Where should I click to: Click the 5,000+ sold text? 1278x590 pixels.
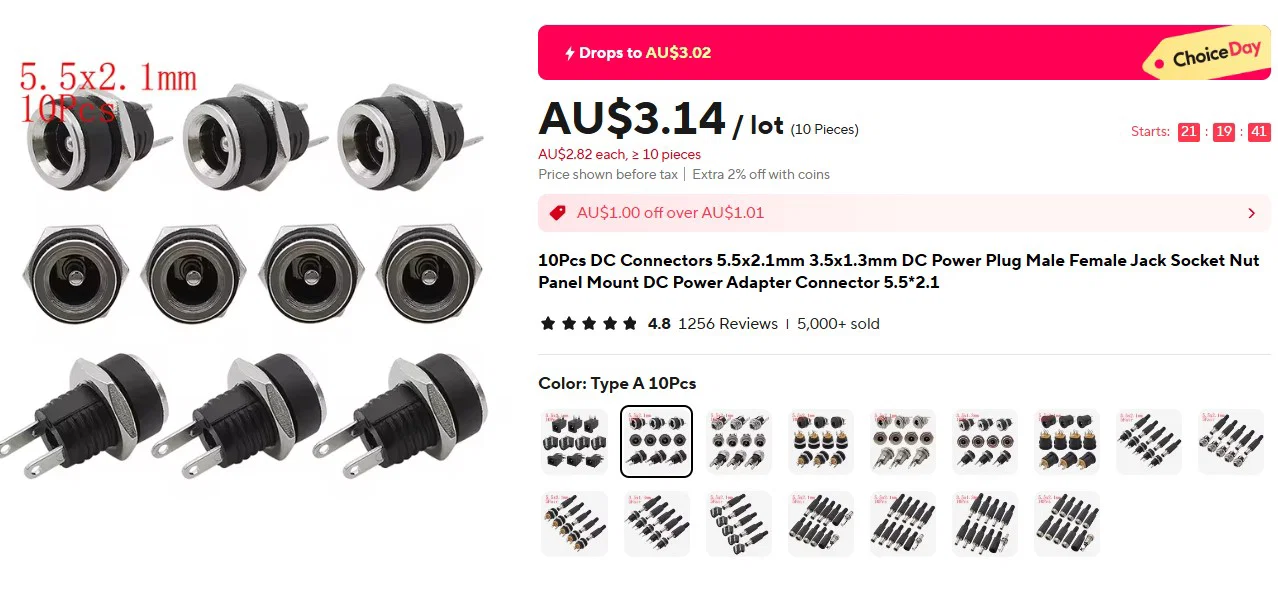click(838, 324)
